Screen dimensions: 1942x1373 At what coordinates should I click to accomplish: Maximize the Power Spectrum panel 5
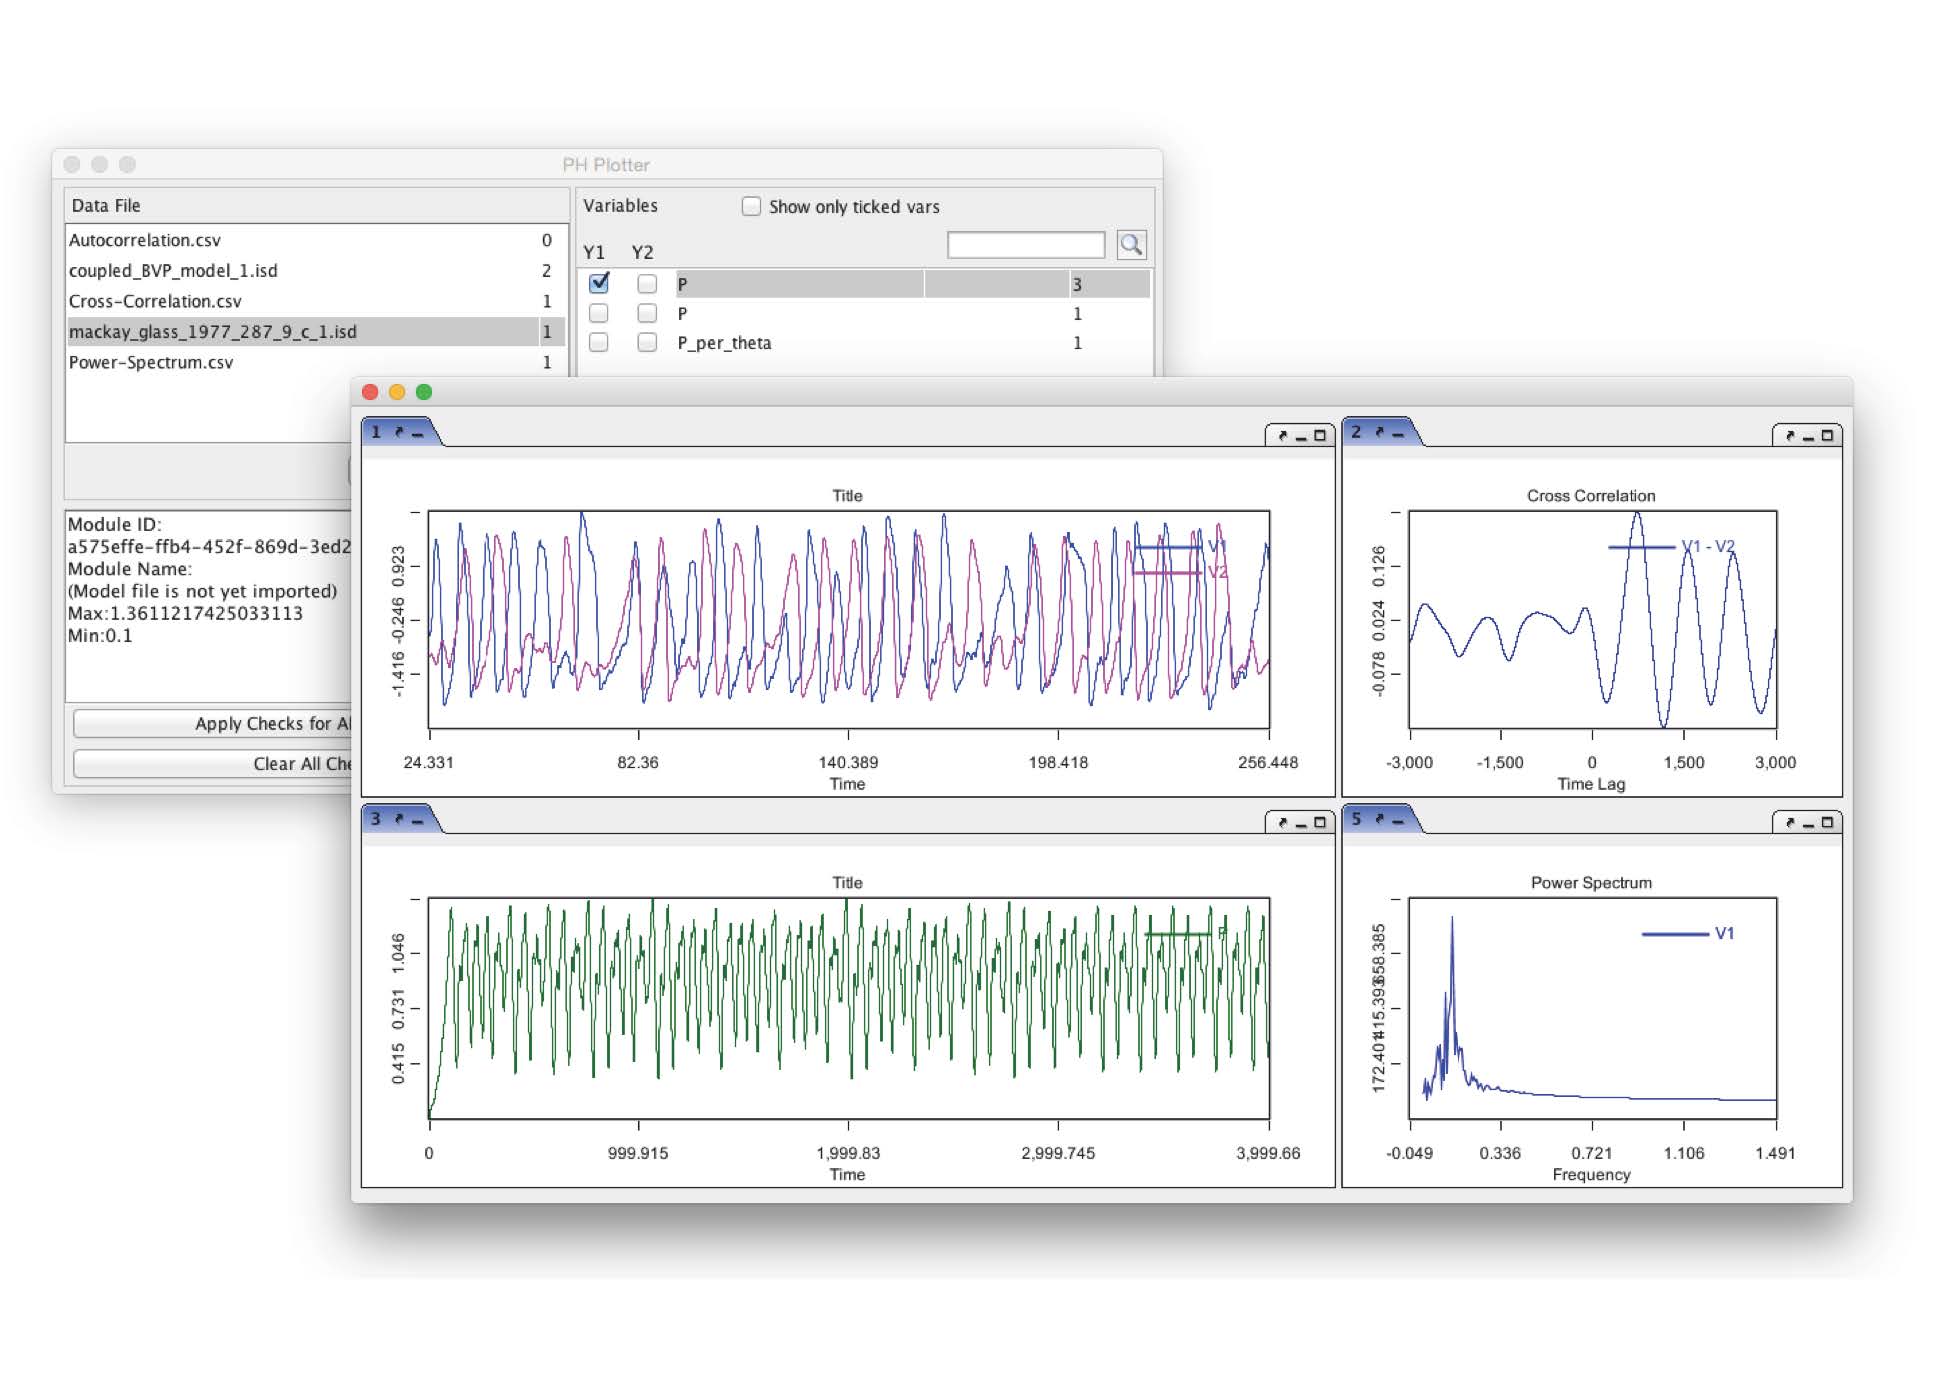click(1827, 823)
